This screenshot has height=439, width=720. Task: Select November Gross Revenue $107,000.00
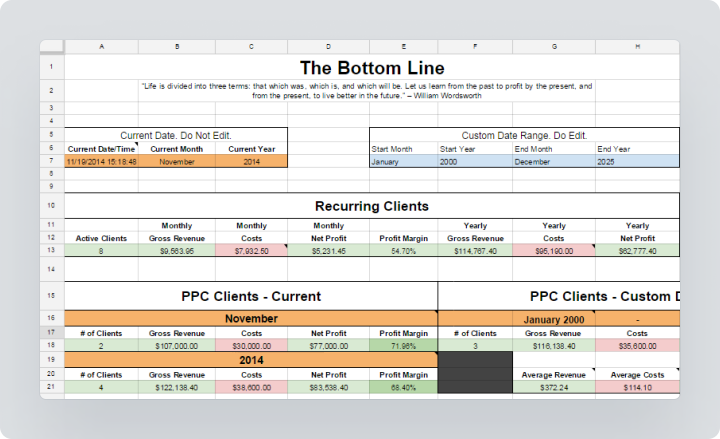pyautogui.click(x=177, y=346)
